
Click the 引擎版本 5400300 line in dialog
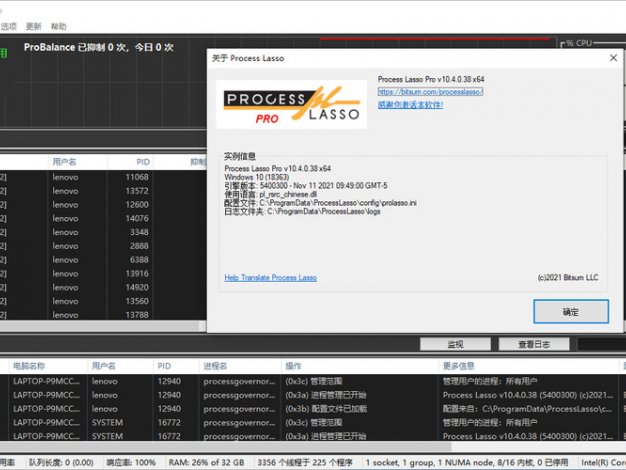[x=306, y=186]
